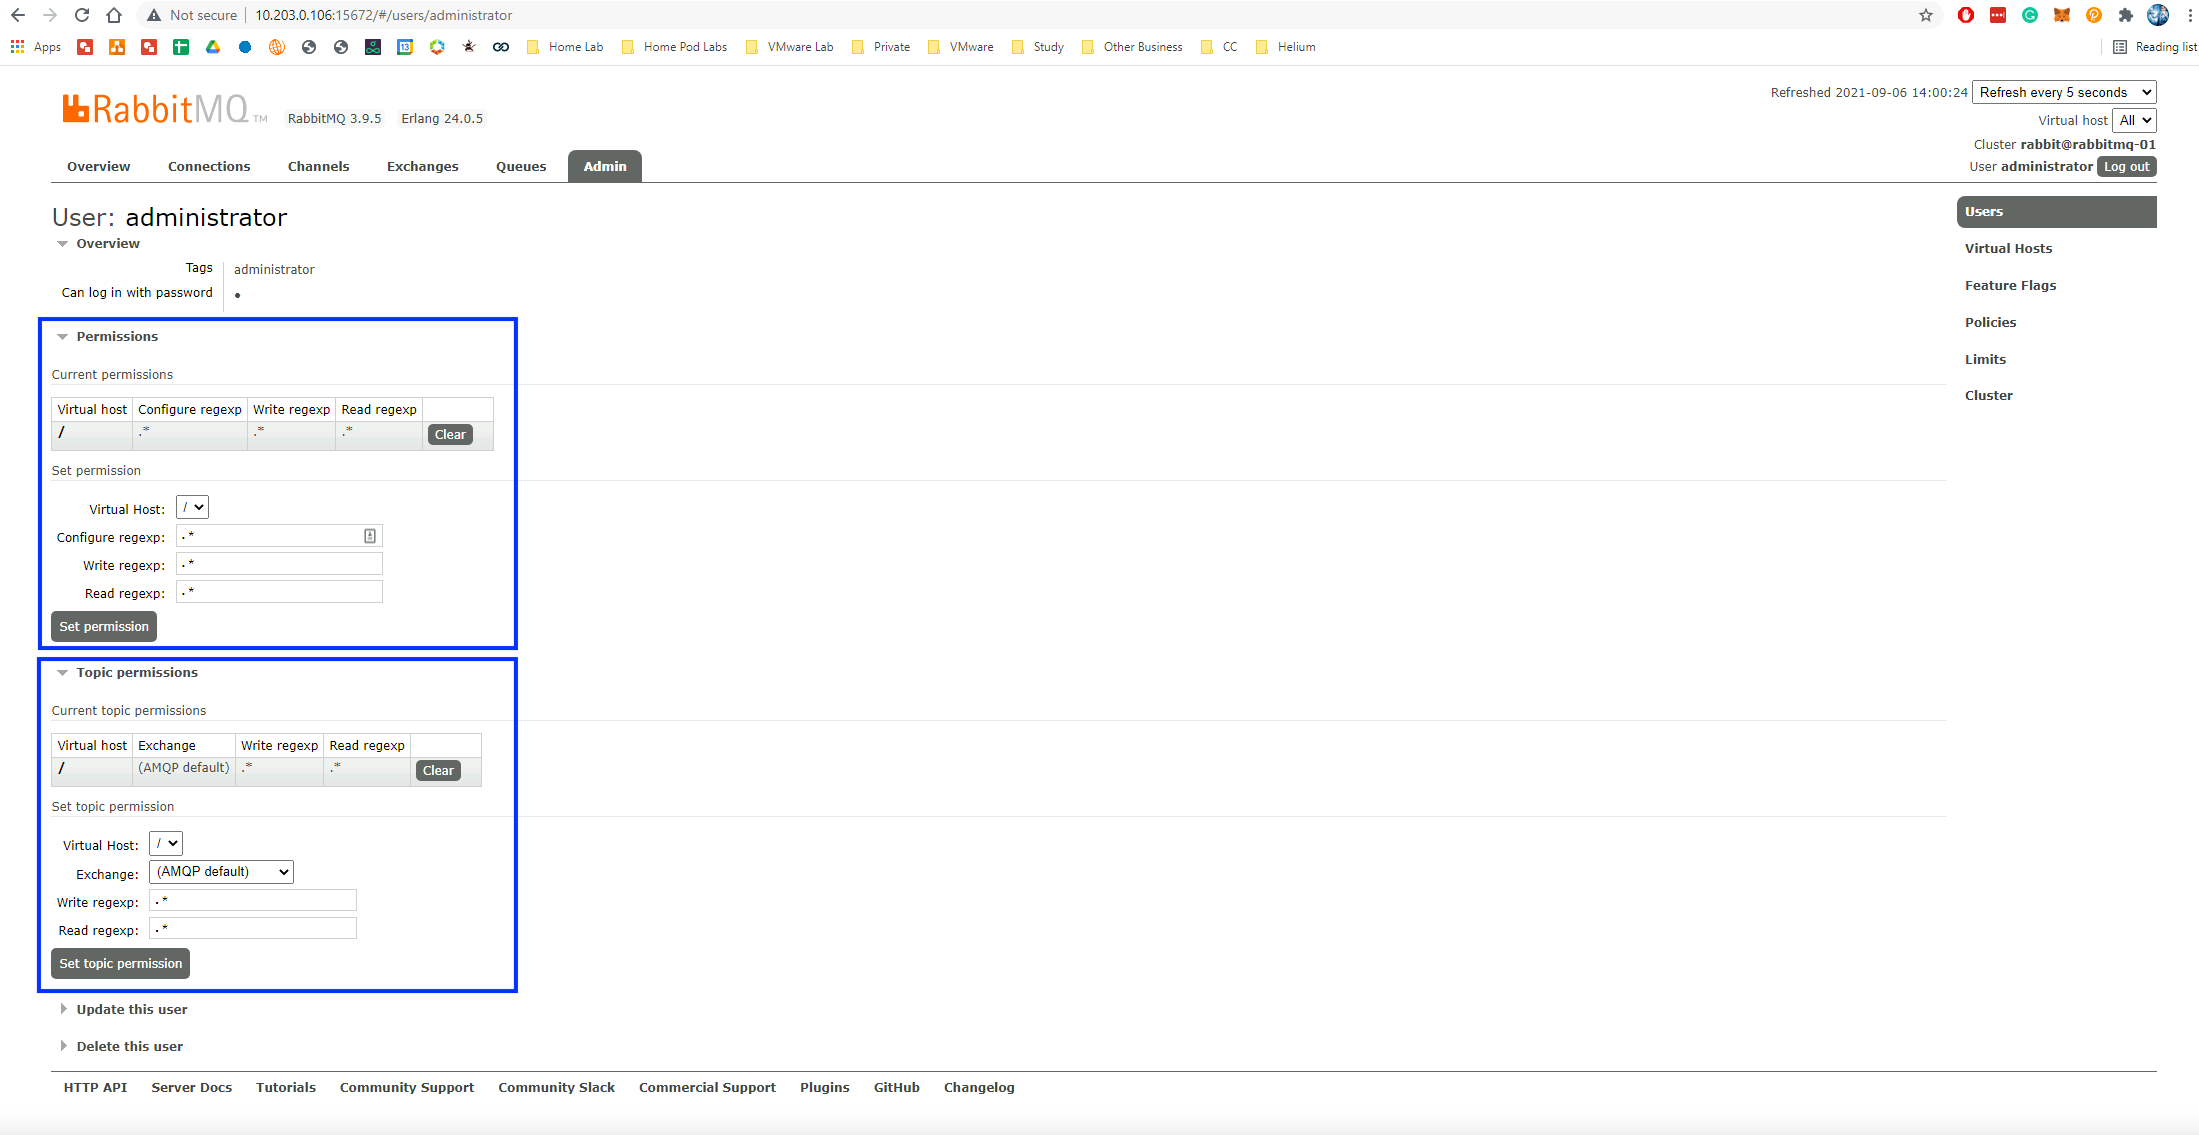Click the Log out button
2199x1135 pixels.
point(2126,167)
